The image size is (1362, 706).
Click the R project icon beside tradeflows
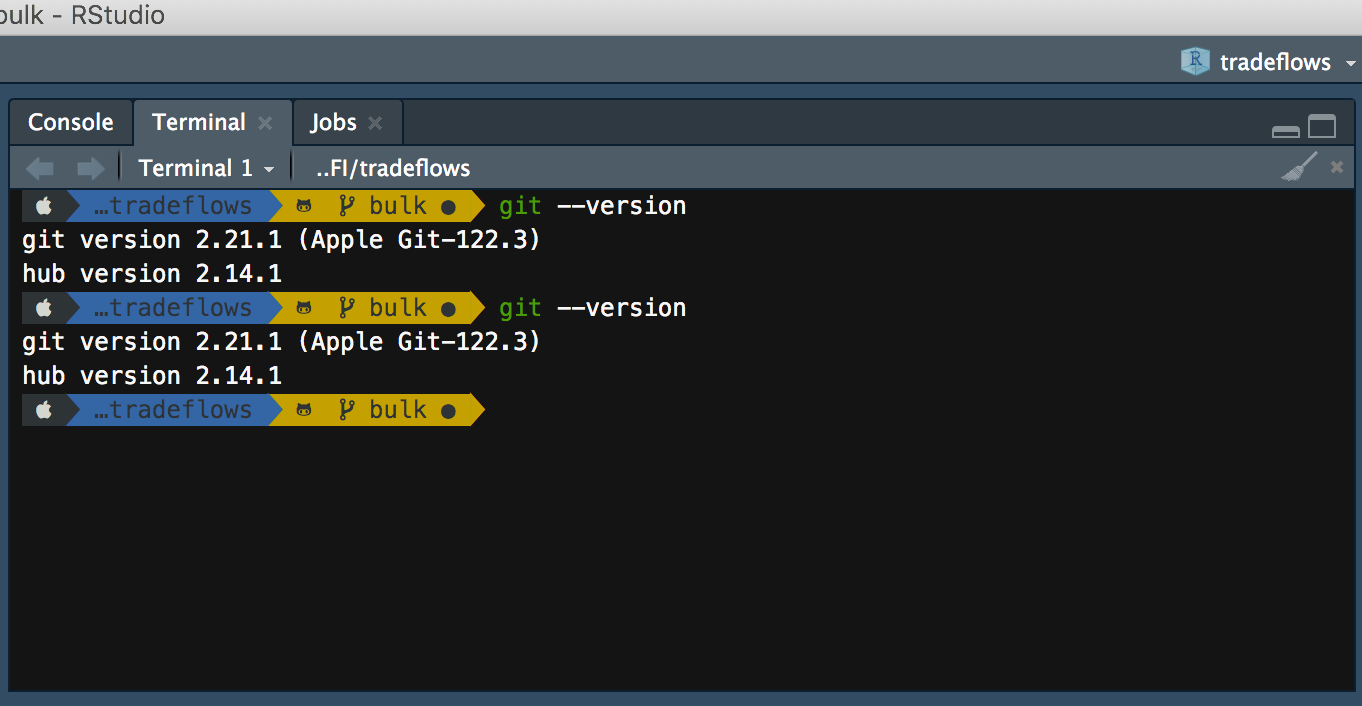tap(1194, 61)
